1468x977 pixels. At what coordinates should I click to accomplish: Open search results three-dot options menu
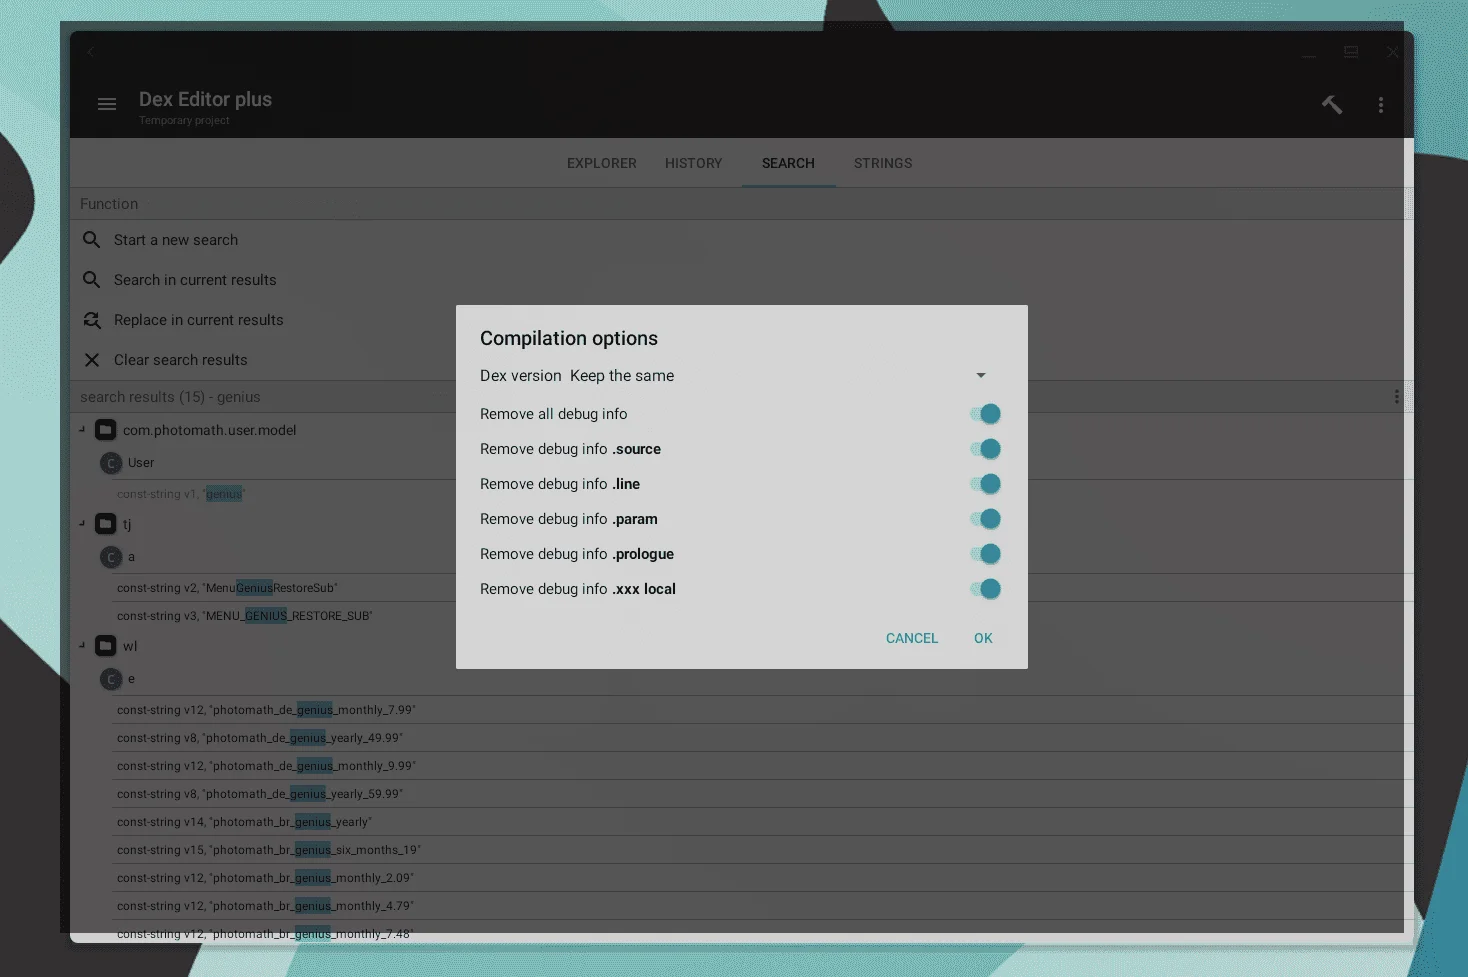point(1397,397)
